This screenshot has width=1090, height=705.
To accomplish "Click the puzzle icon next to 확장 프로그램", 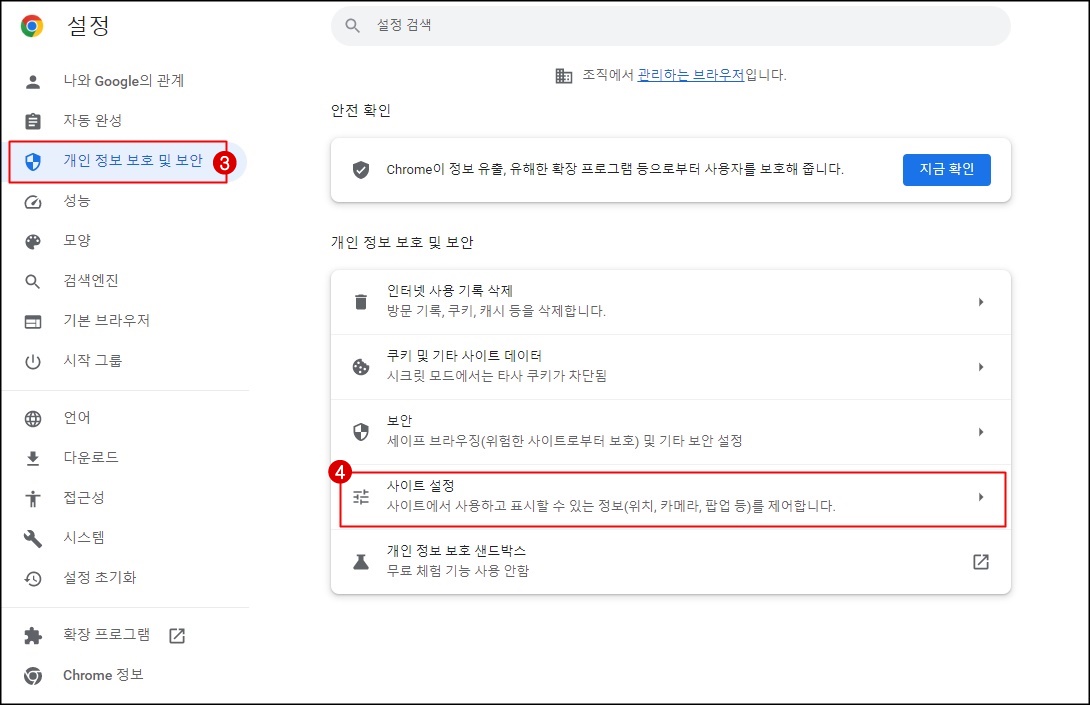I will point(31,636).
